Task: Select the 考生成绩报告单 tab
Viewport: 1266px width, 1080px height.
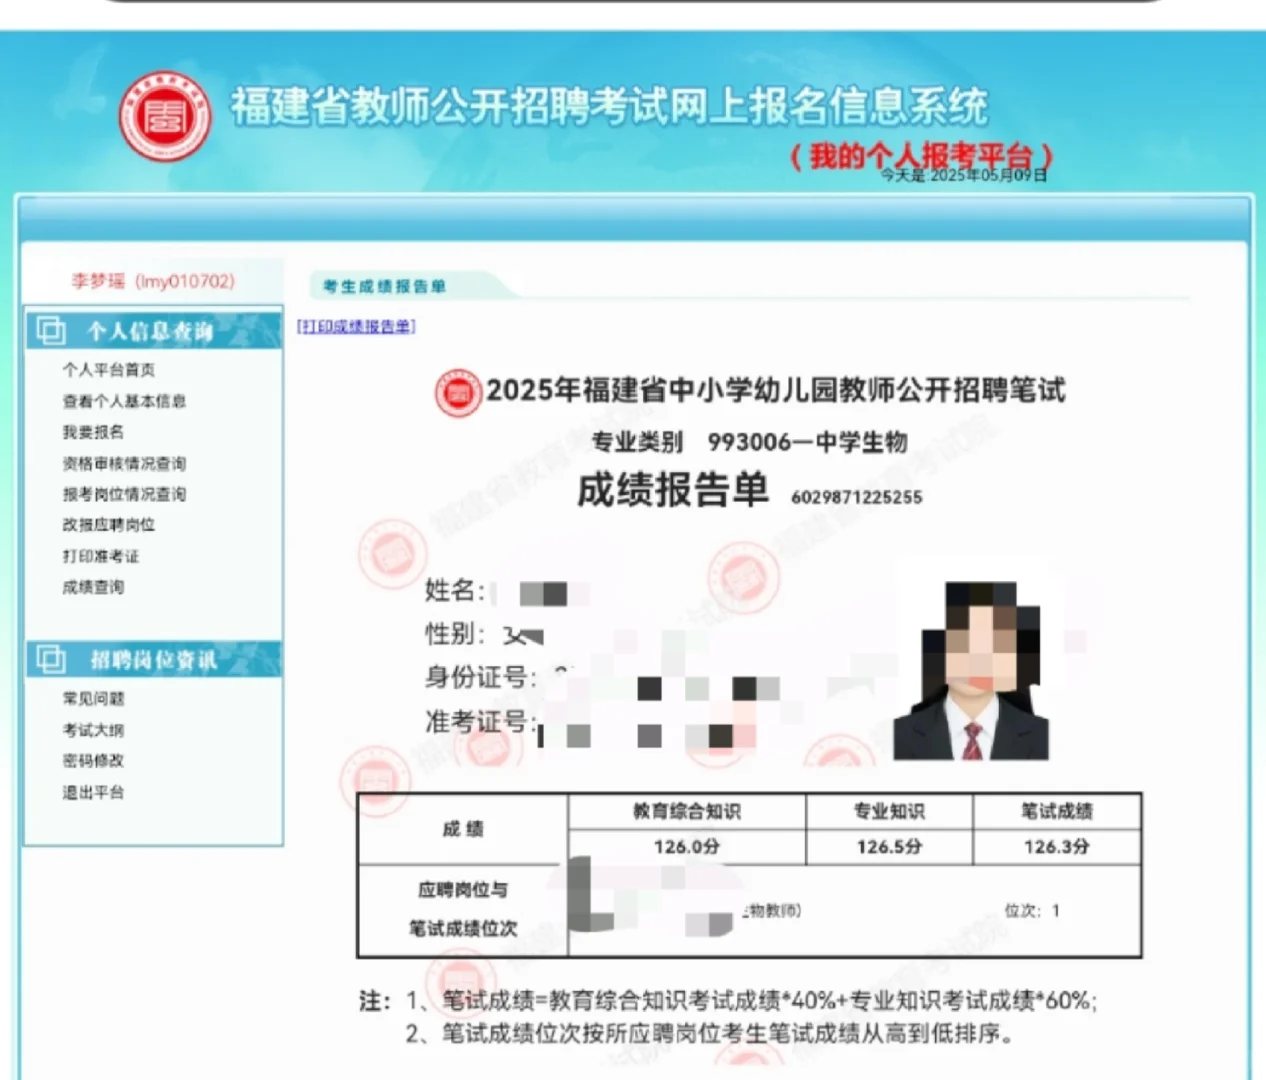Action: [387, 287]
